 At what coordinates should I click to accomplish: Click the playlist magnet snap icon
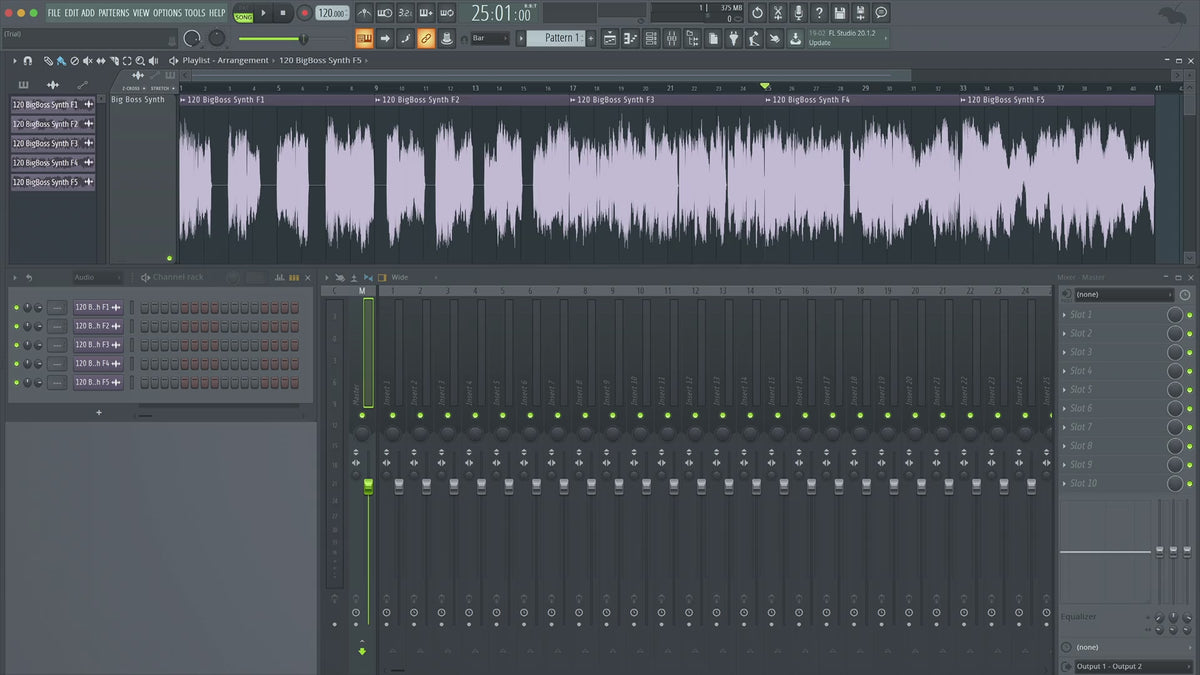tap(27, 61)
